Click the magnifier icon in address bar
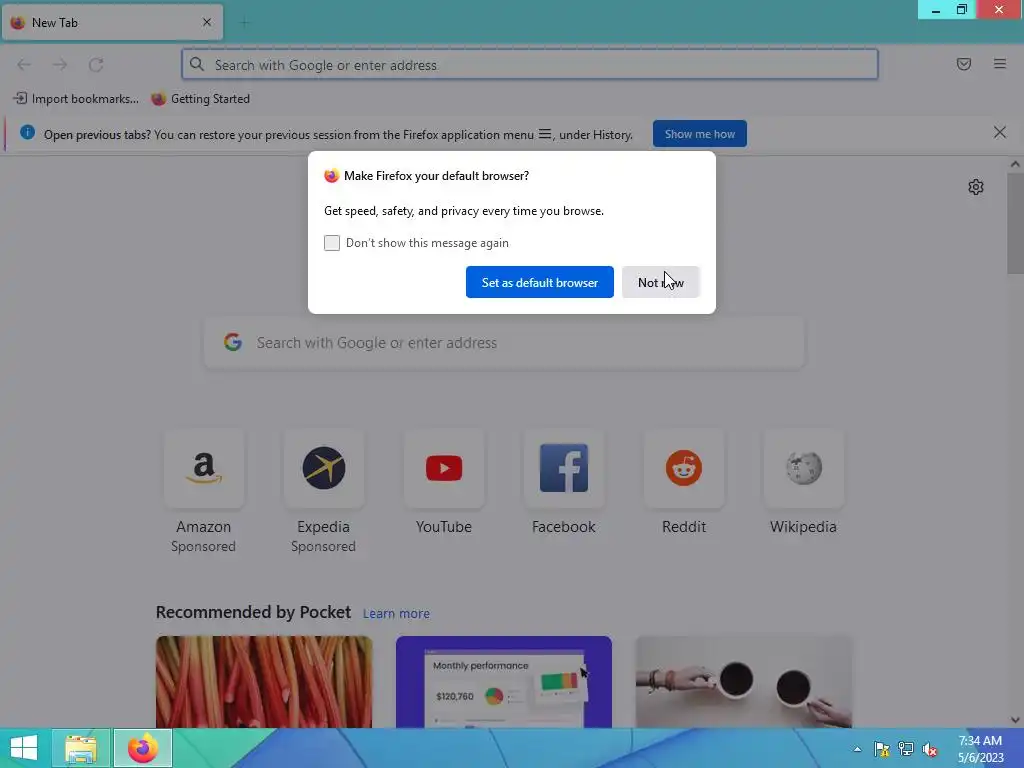 (x=197, y=64)
